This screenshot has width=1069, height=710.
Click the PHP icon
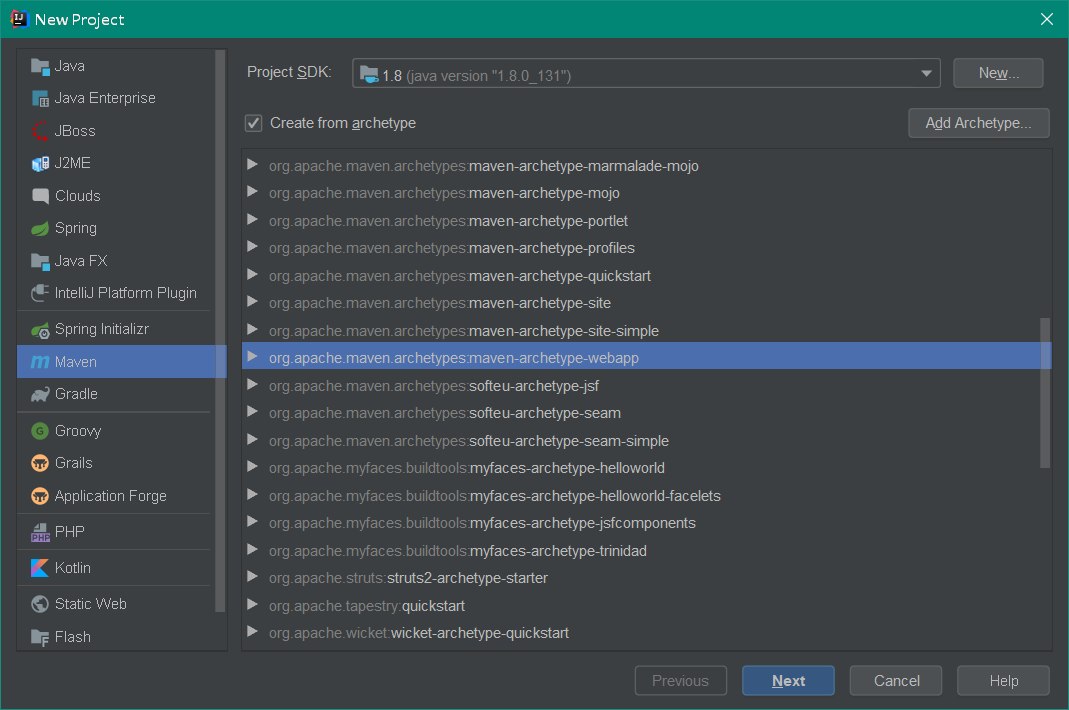pos(40,533)
